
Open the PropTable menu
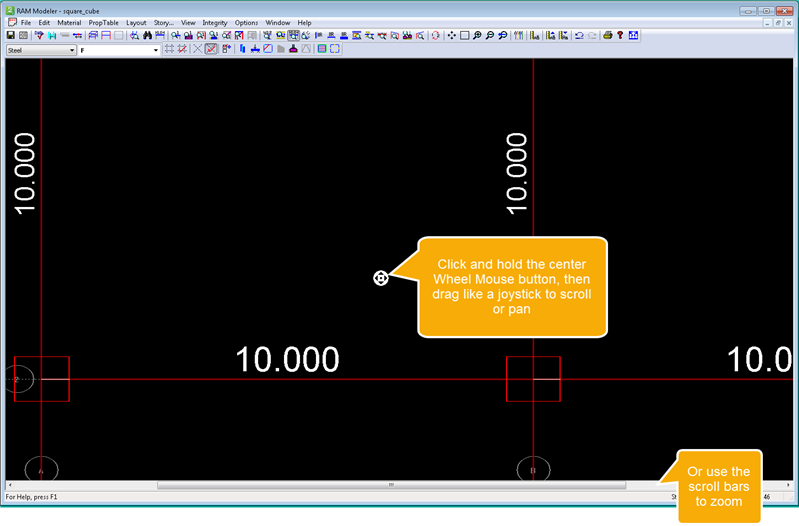[103, 22]
